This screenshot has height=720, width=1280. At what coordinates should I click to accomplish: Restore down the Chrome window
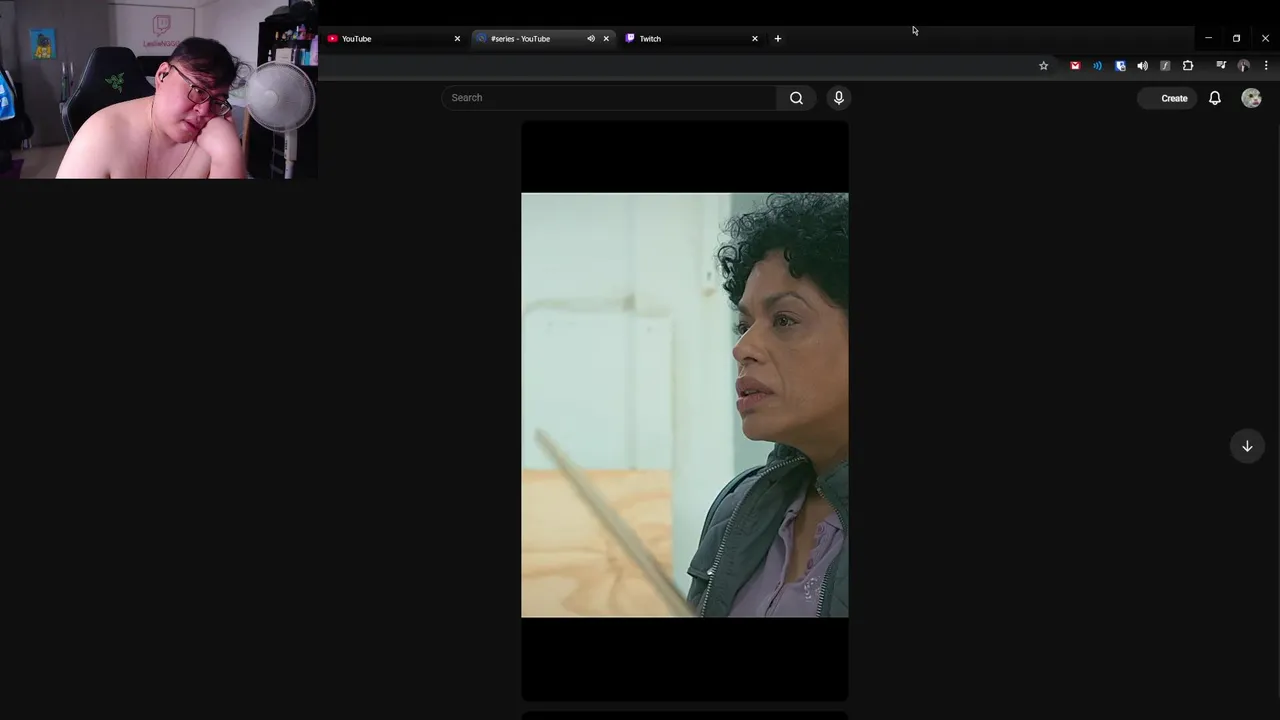(x=1236, y=38)
